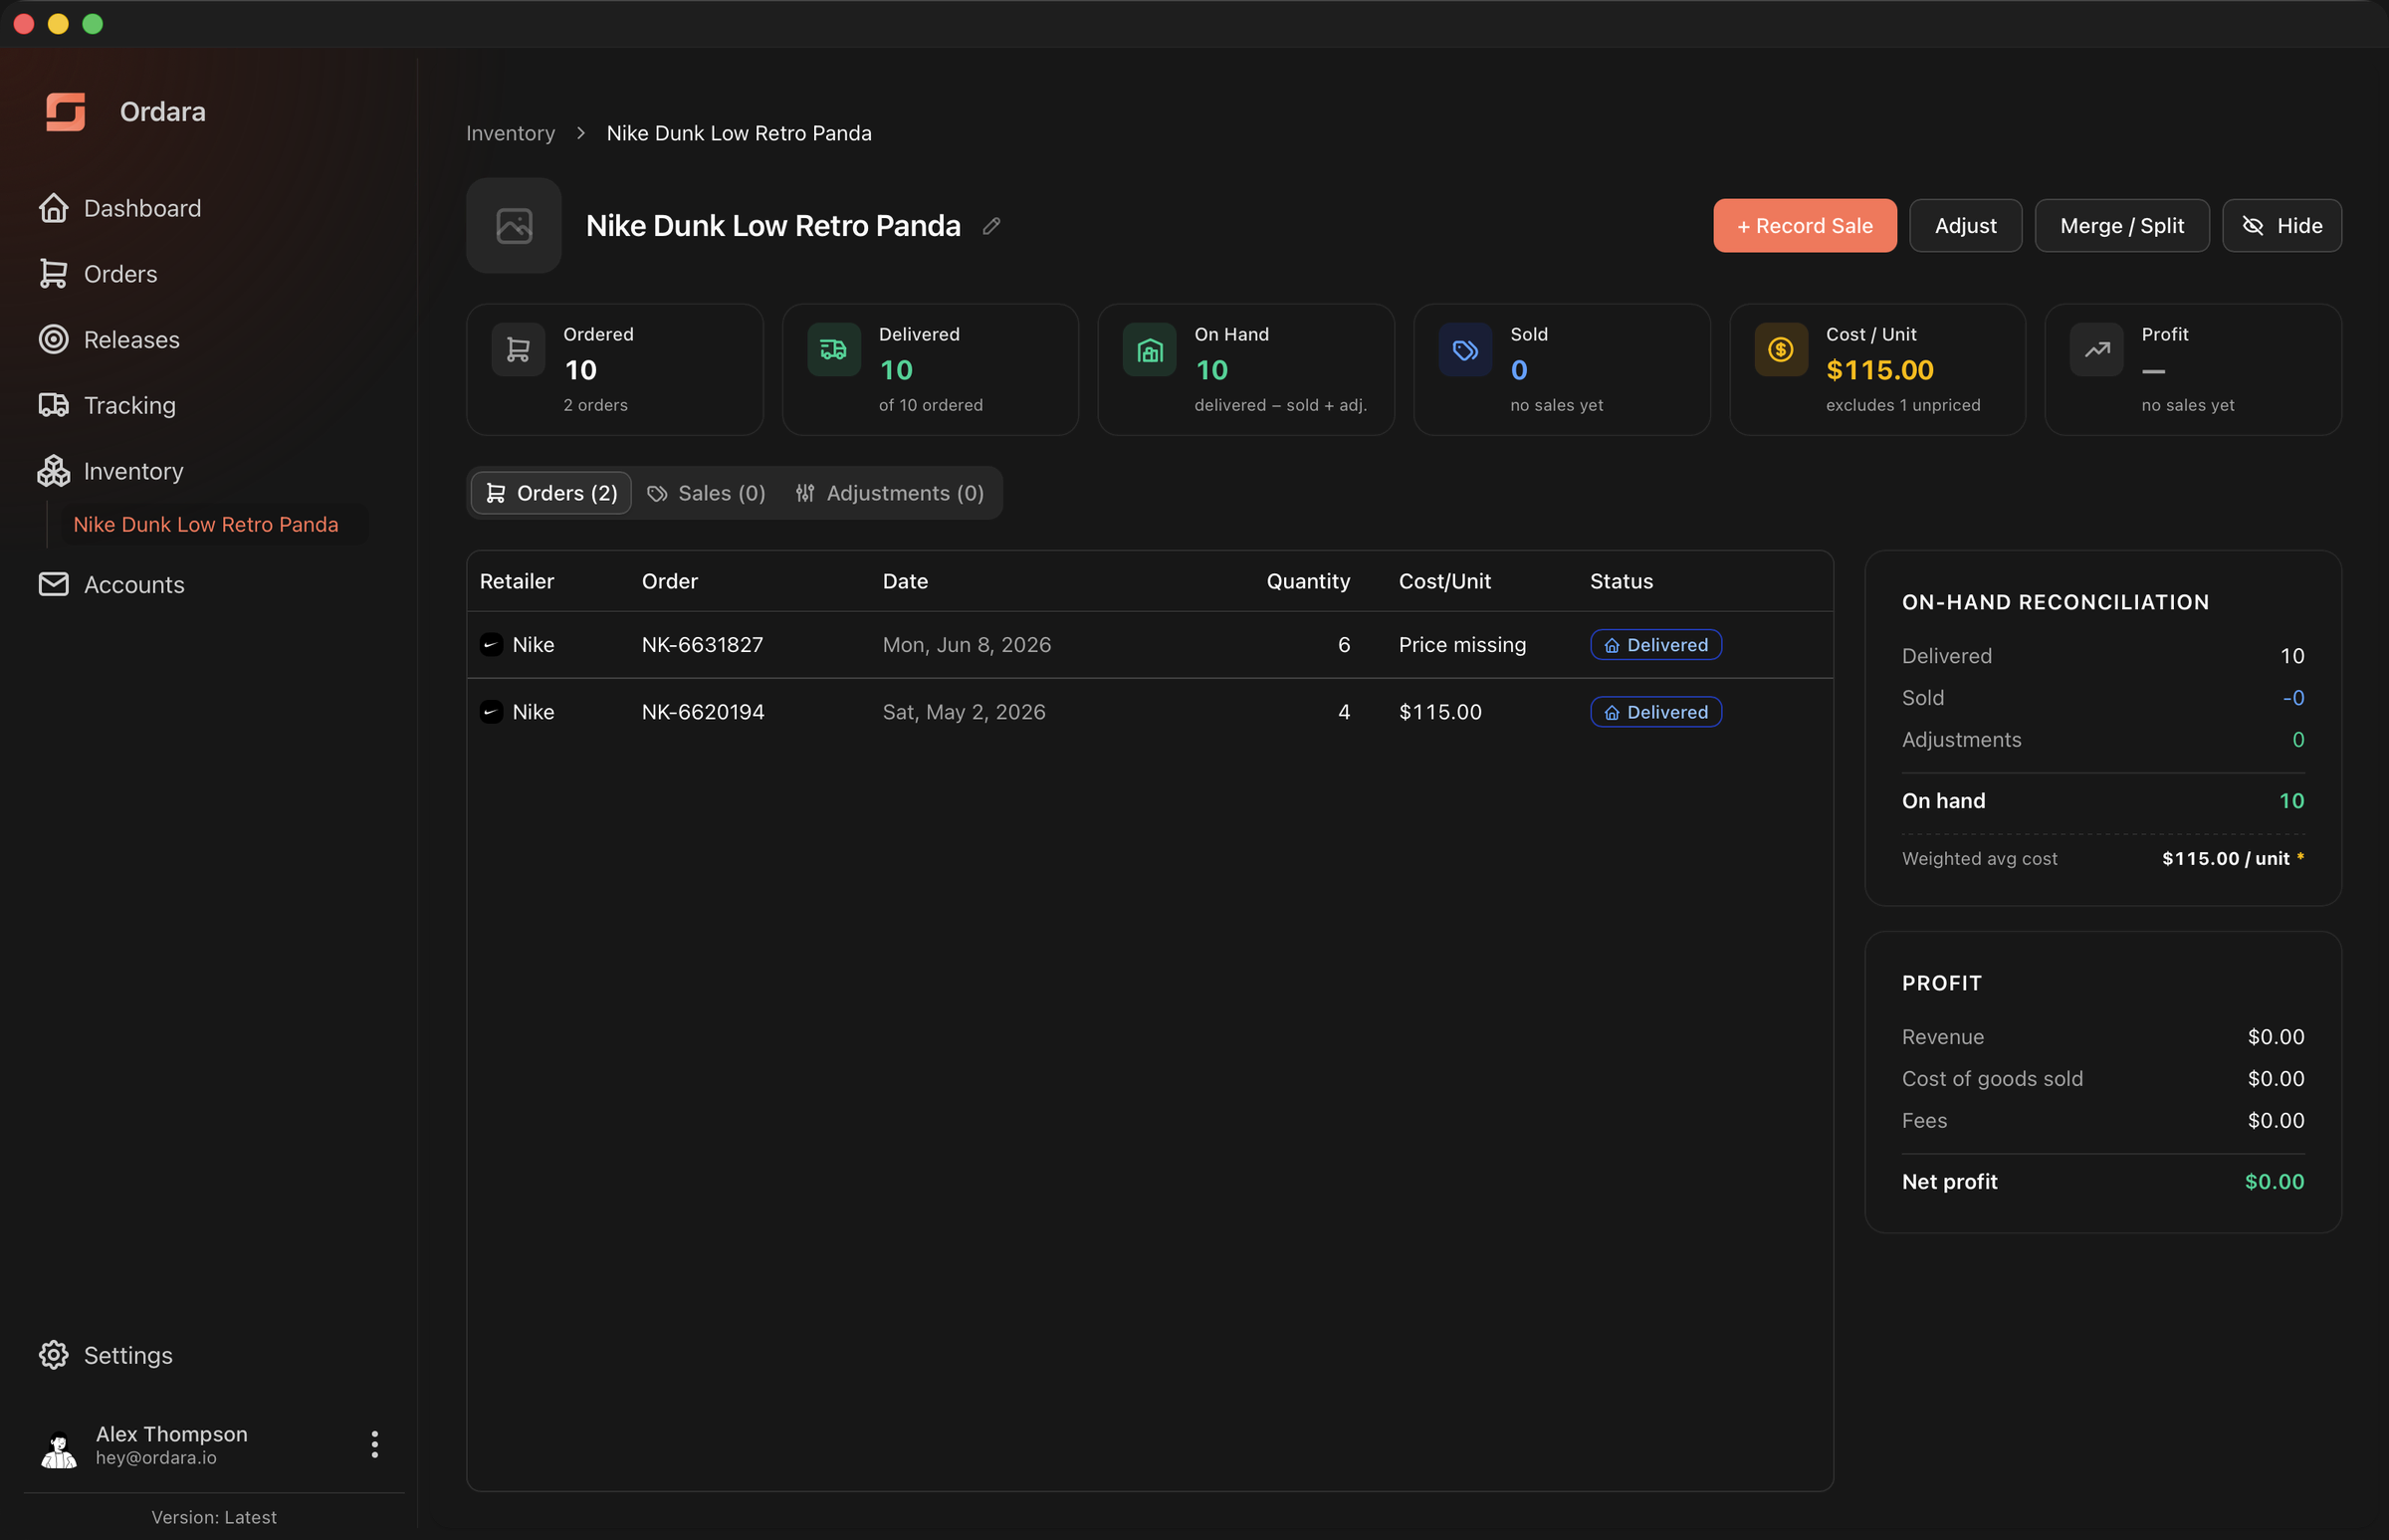2389x1540 pixels.
Task: Click the Profit trend arrow icon
Action: 2097,350
